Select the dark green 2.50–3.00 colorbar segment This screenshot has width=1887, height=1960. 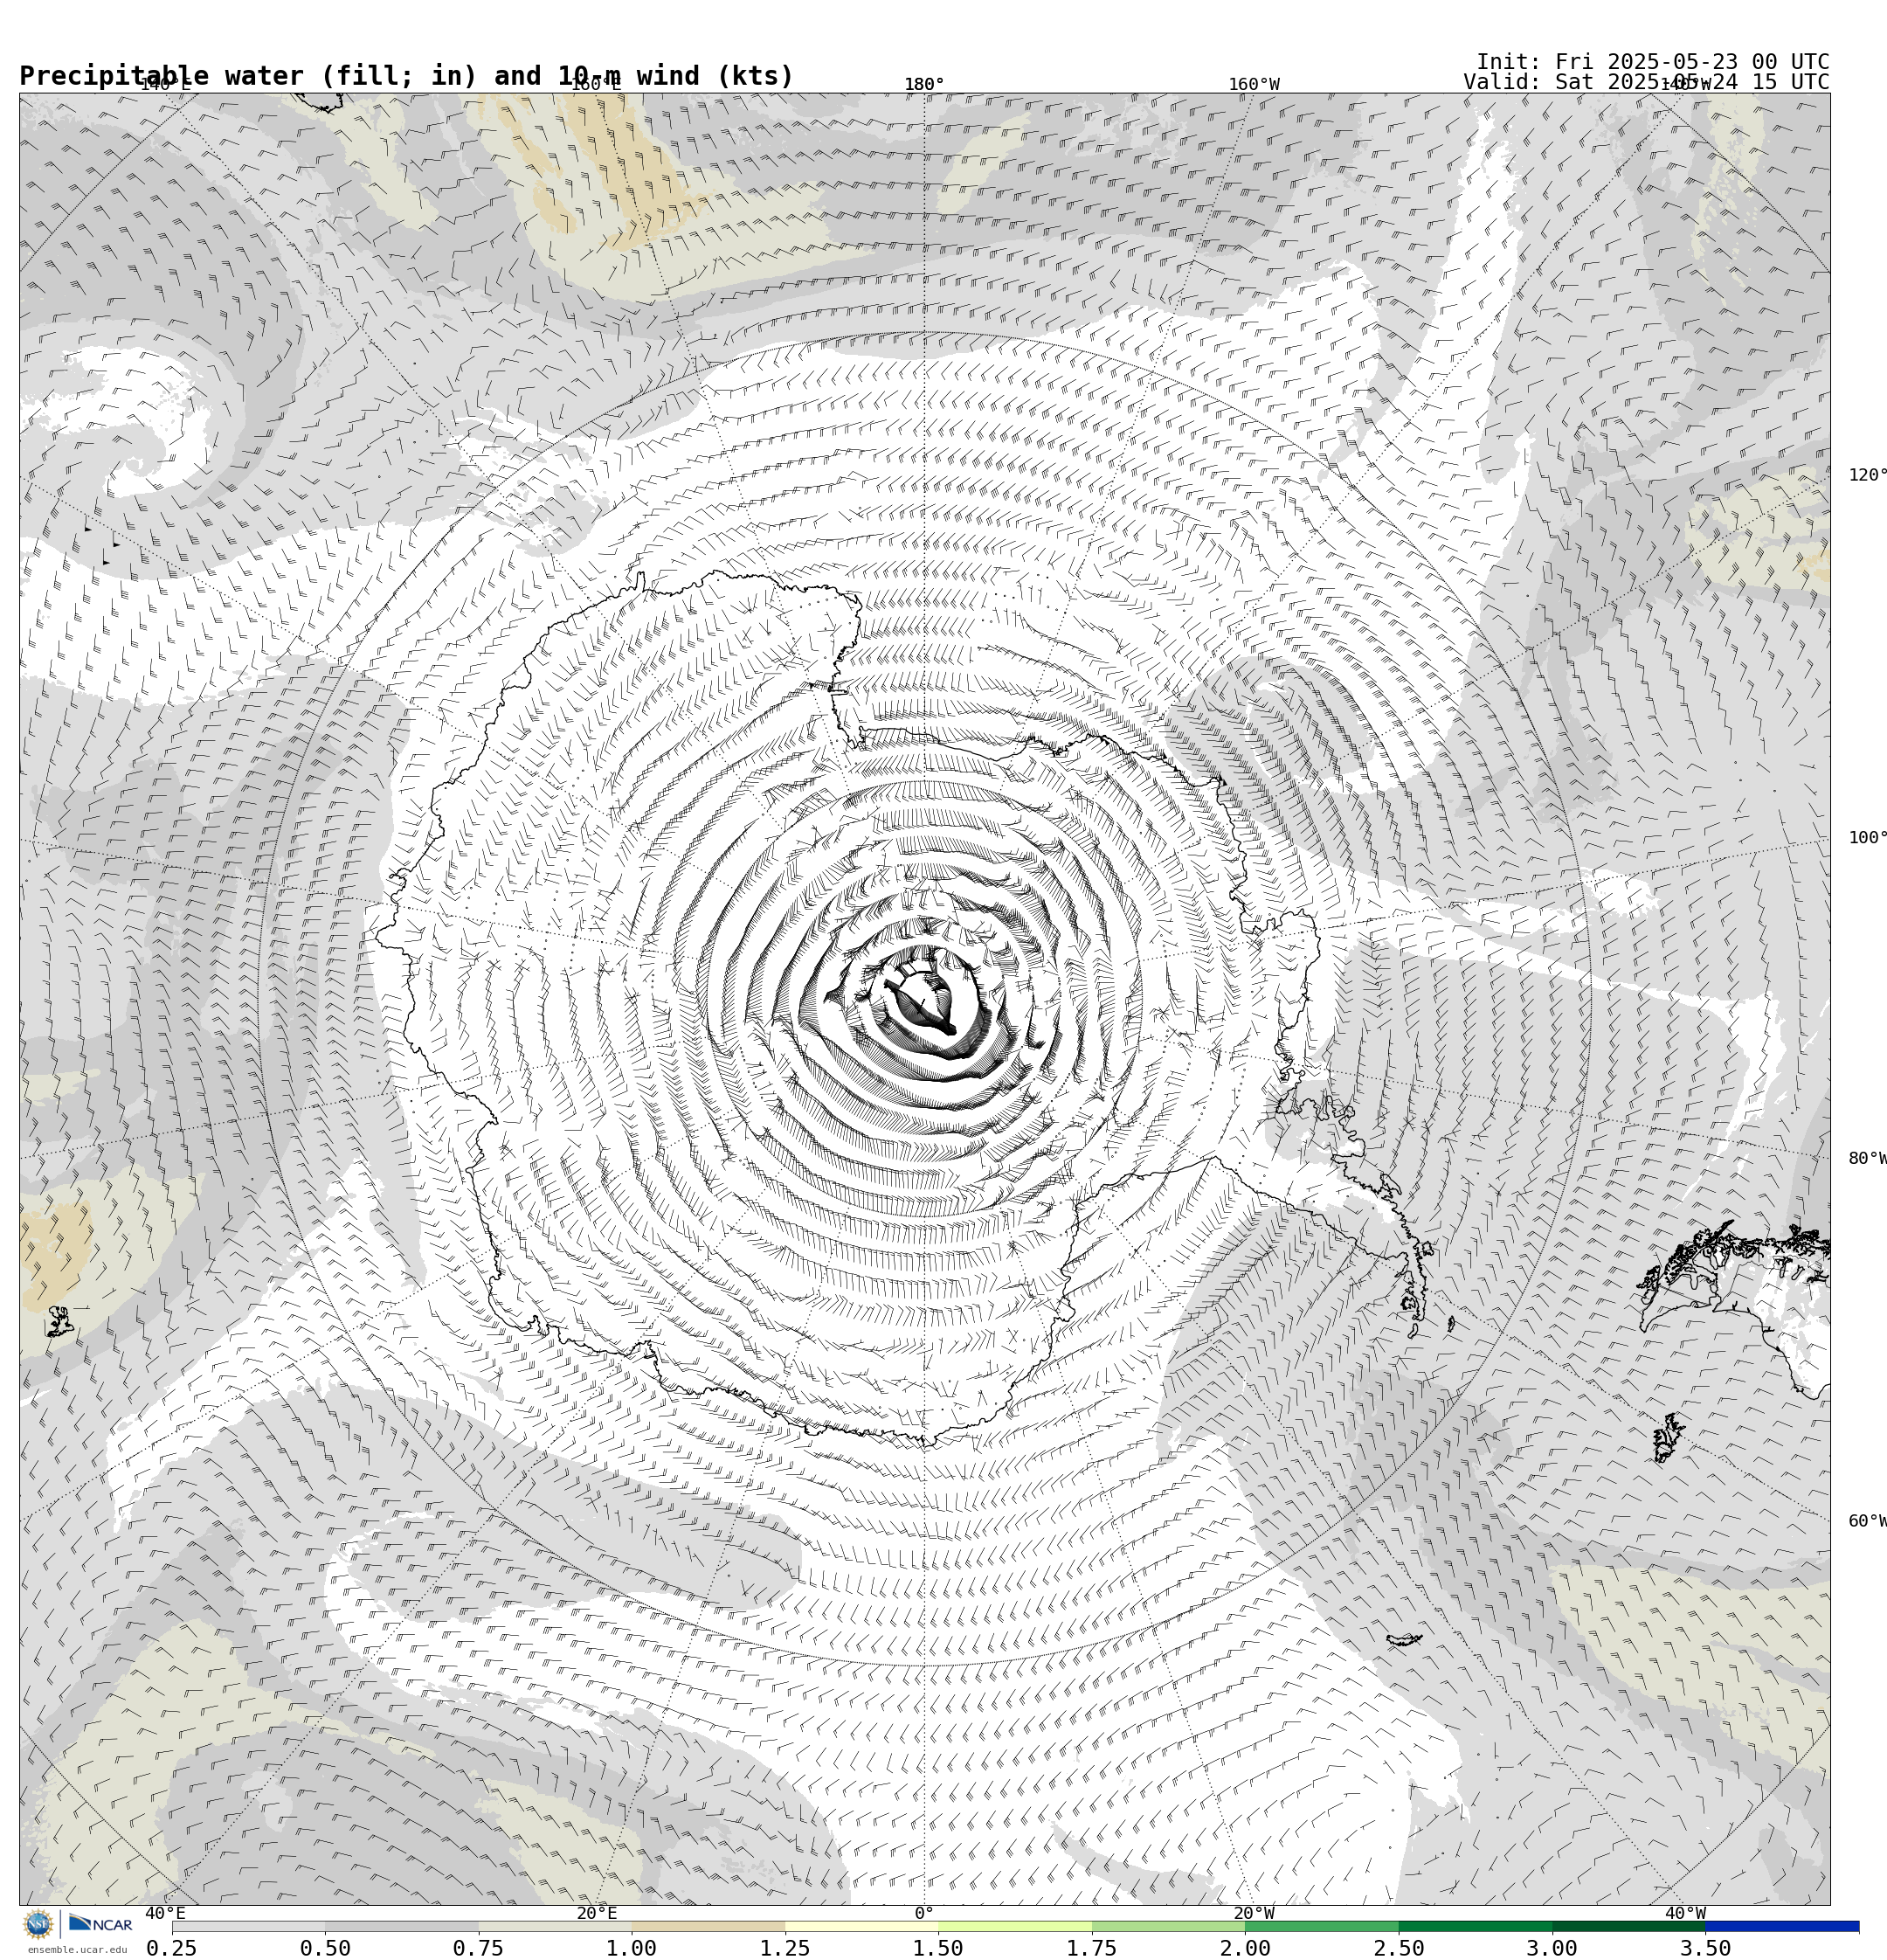click(1475, 1926)
